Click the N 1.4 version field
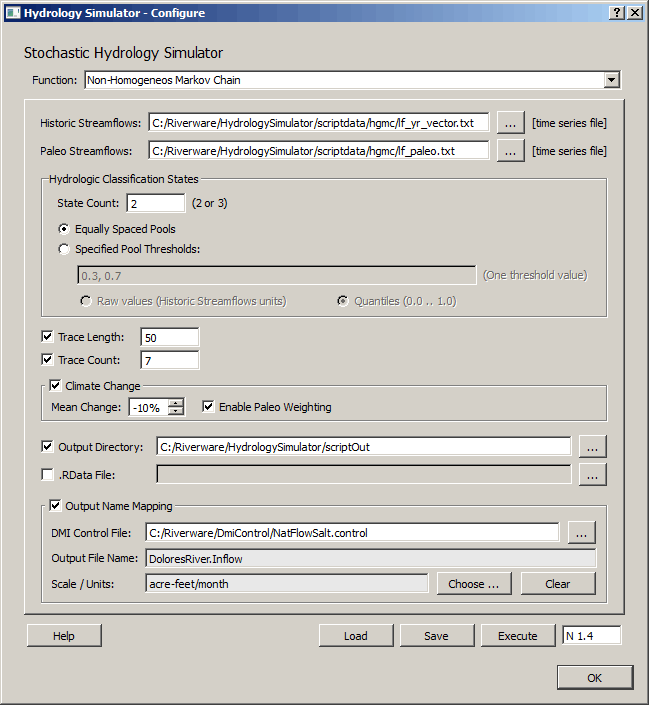The image size is (649, 705). pyautogui.click(x=591, y=636)
